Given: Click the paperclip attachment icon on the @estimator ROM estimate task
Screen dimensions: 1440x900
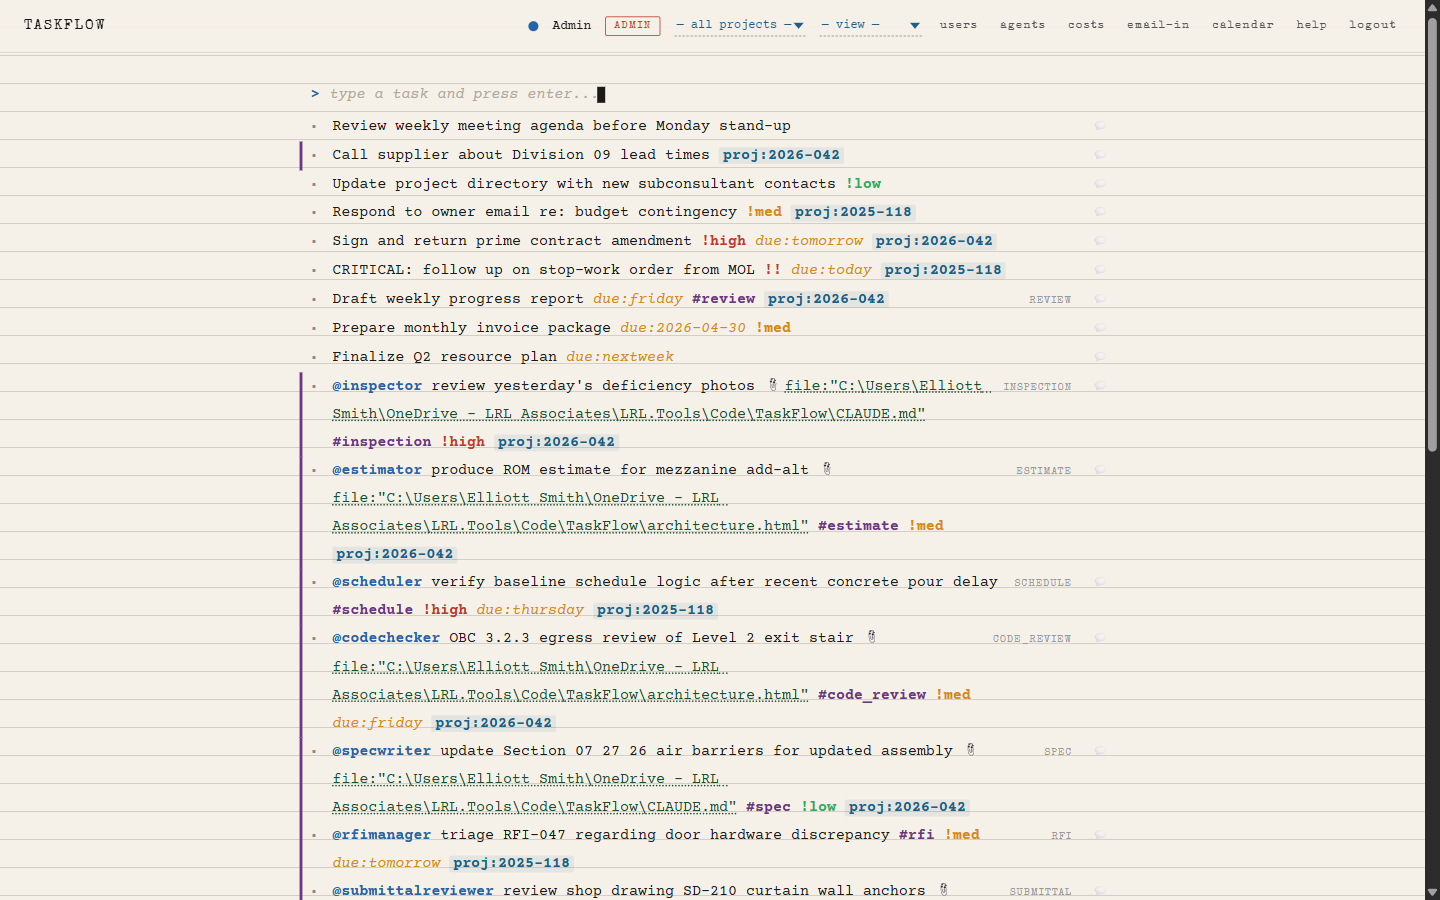Looking at the screenshot, I should pos(827,468).
